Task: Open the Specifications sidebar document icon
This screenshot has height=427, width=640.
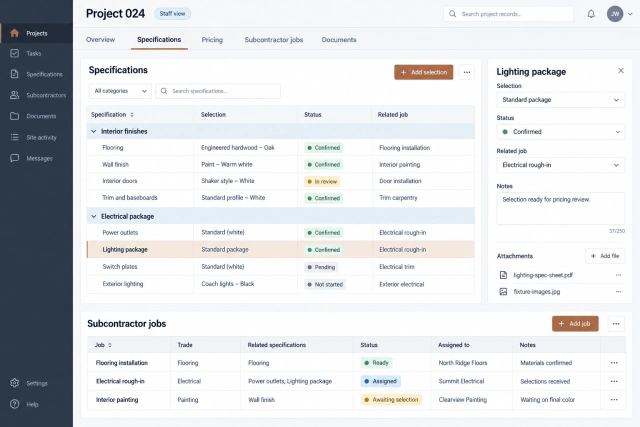Action: (14, 74)
